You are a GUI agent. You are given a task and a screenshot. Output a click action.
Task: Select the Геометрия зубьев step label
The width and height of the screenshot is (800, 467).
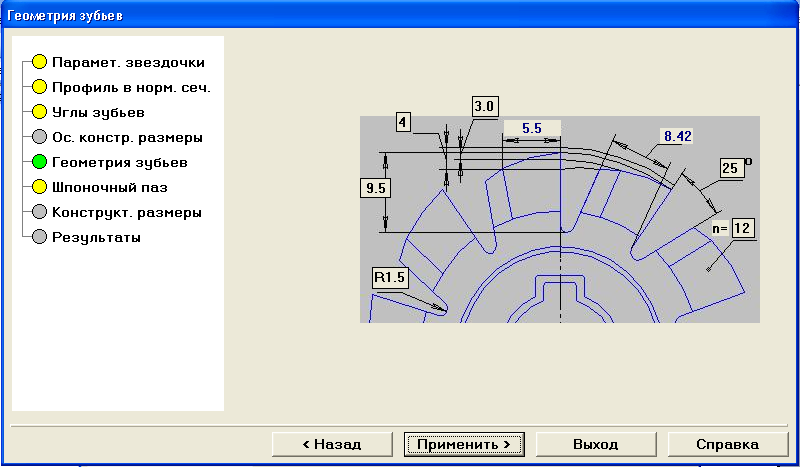120,162
